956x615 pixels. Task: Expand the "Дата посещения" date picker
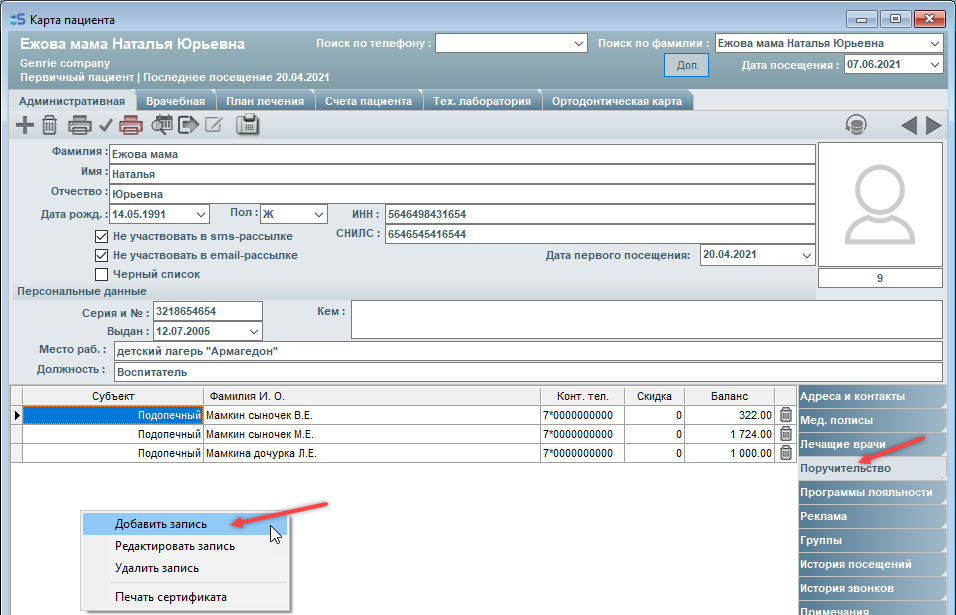tap(934, 65)
